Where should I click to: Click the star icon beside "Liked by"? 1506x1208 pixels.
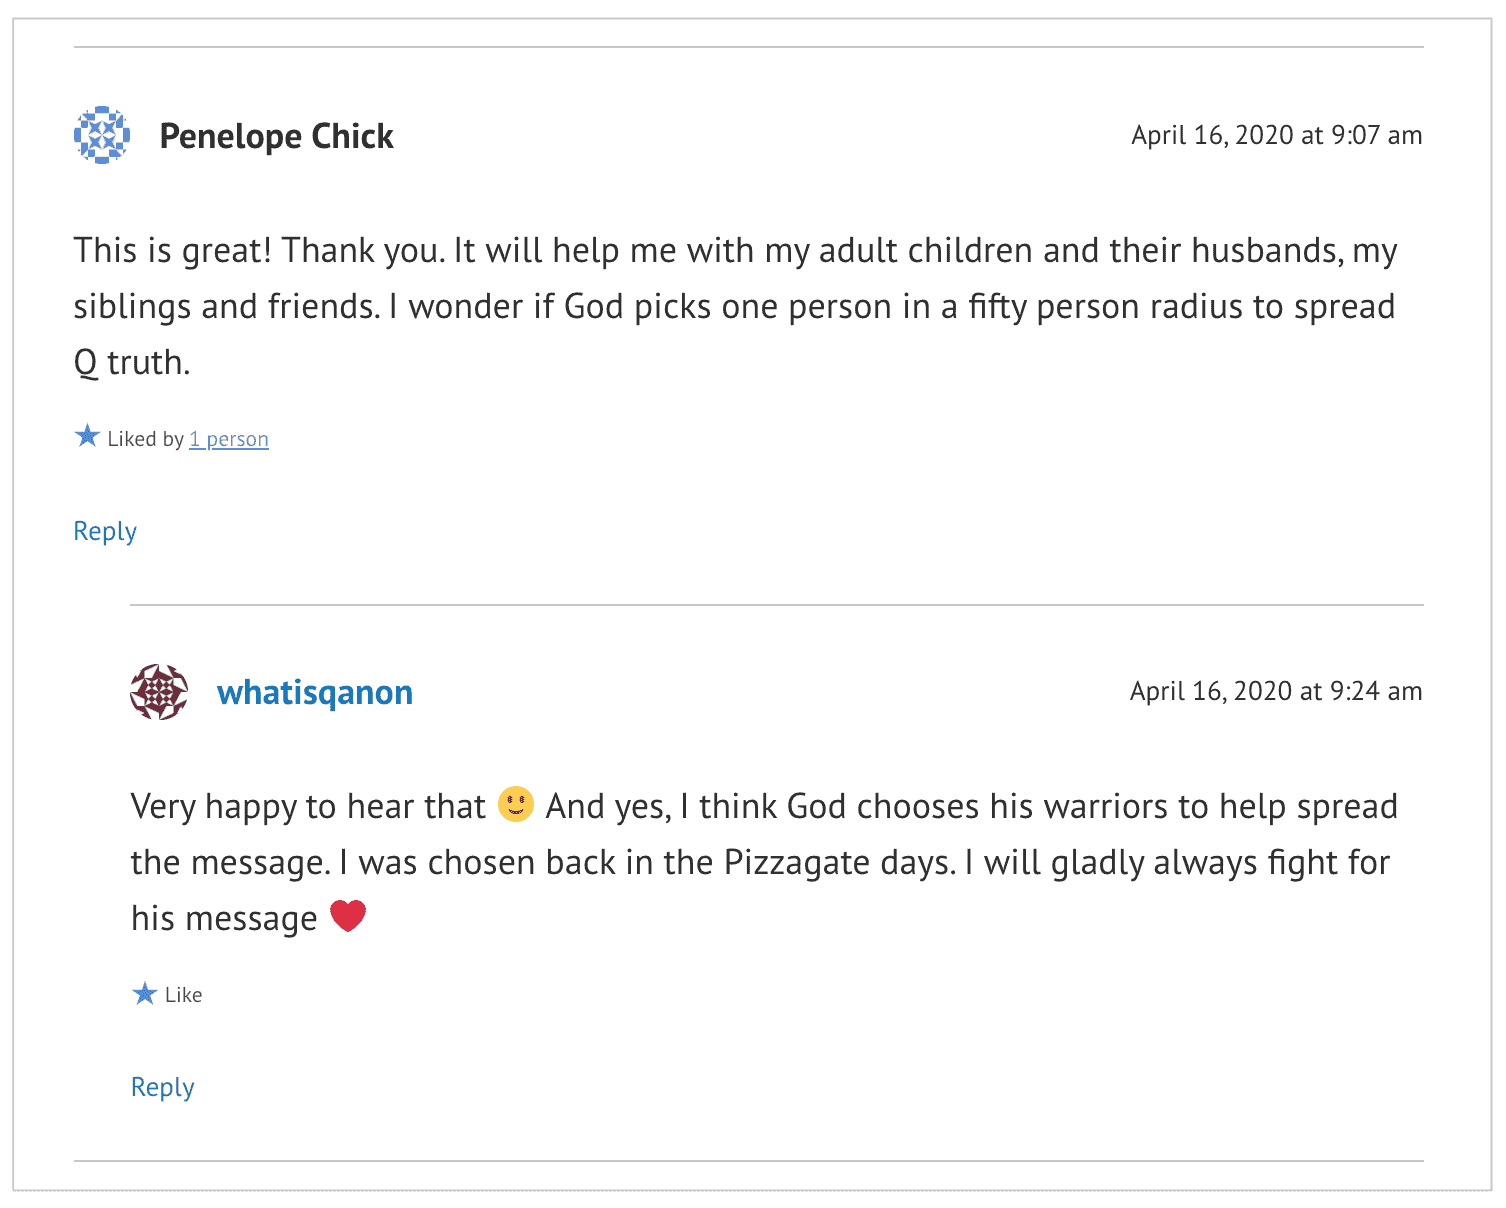(x=87, y=437)
